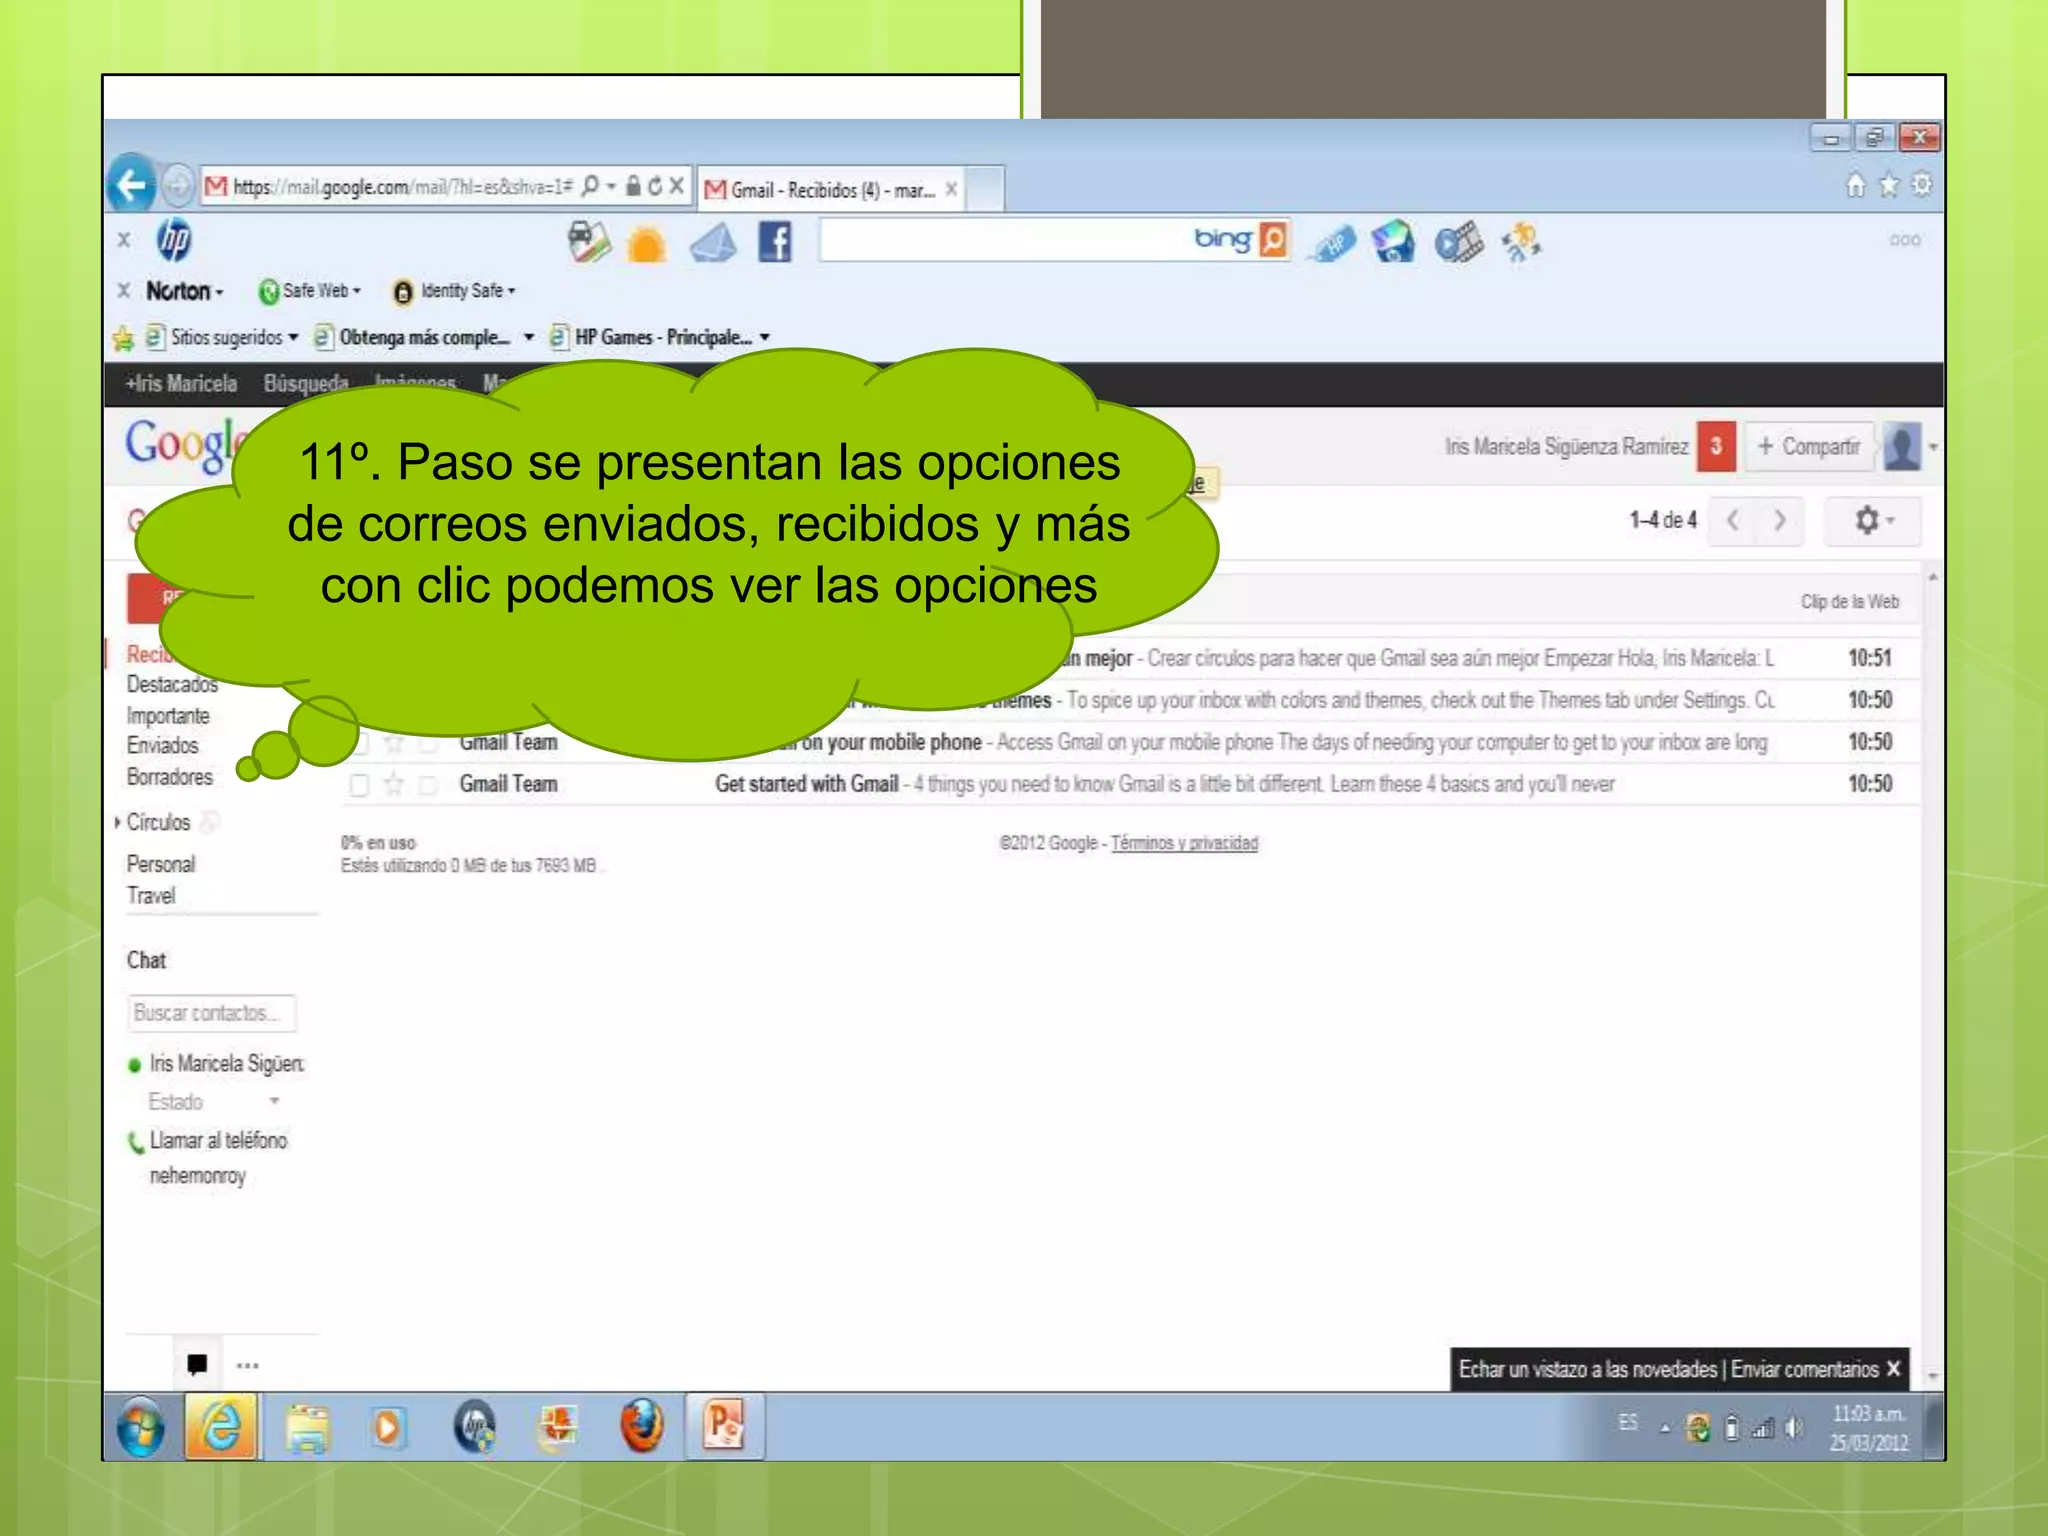Check the Get started with Gmail email
The height and width of the screenshot is (1536, 2048).
tap(359, 785)
